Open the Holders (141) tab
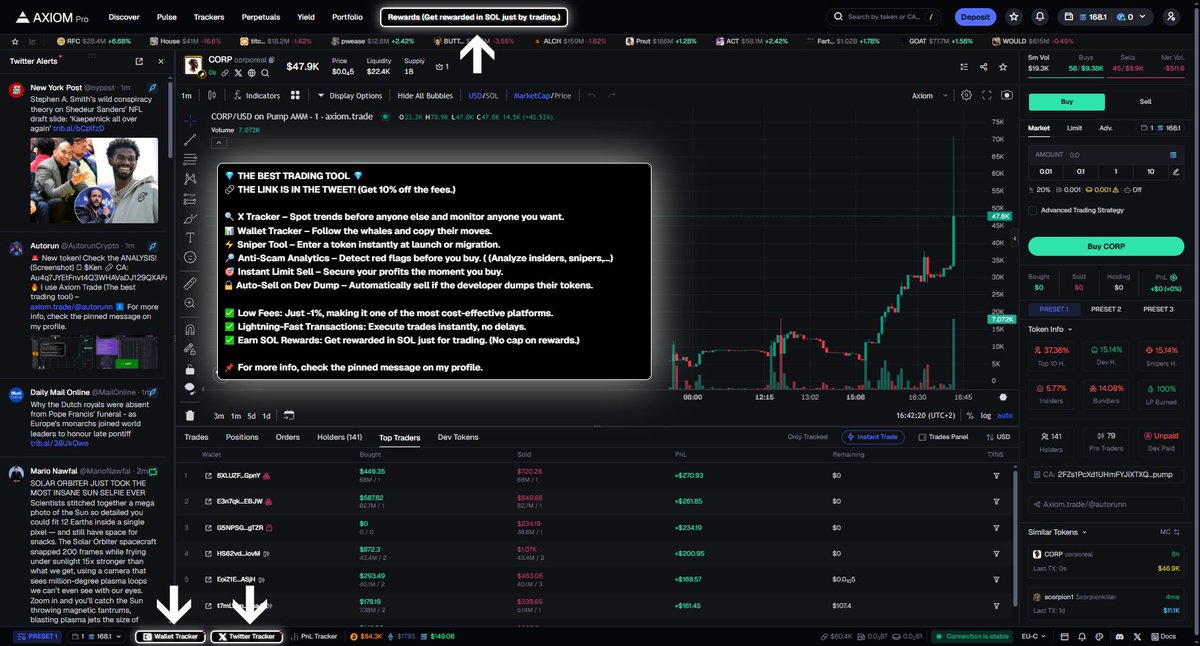Screen dimensions: 1200x646 pos(339,437)
